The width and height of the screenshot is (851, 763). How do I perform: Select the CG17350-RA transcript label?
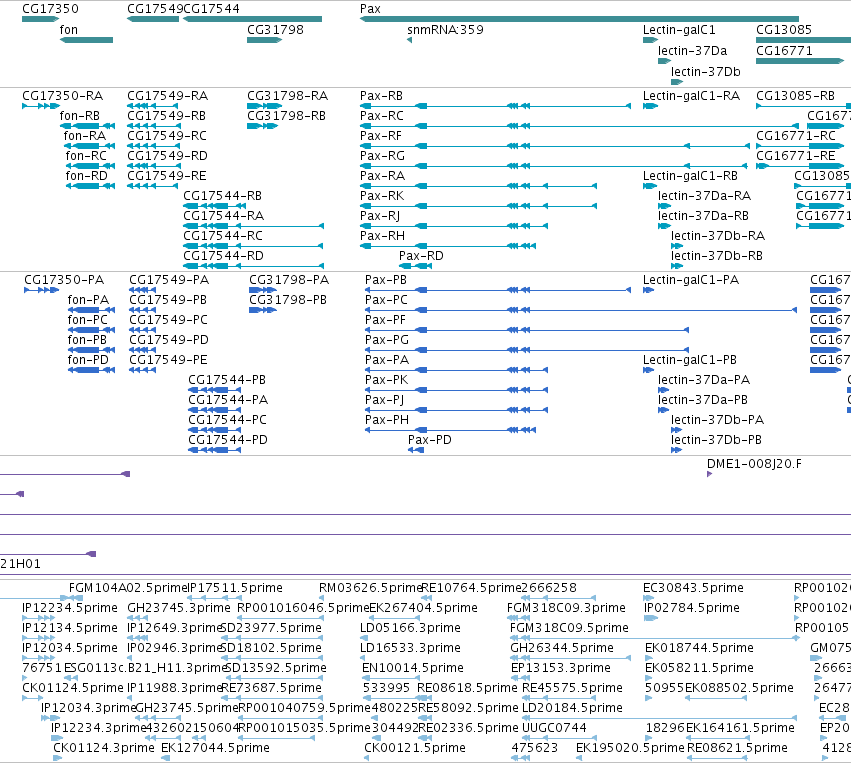pos(62,96)
